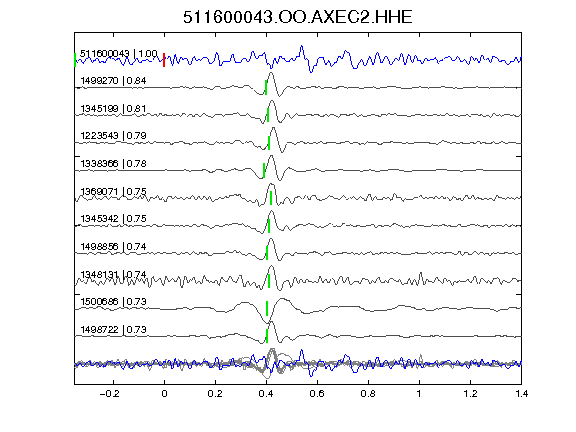
Task: Click the green marker on trace 1223543
Action: [269, 143]
